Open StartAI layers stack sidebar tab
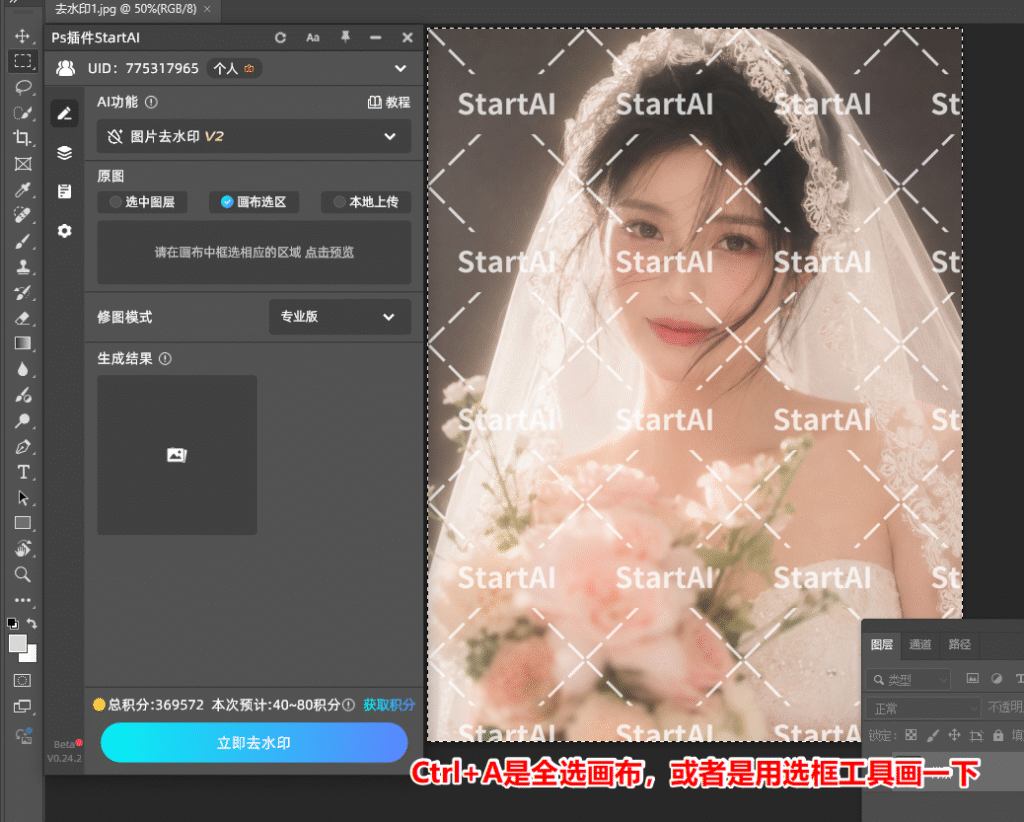The image size is (1024, 822). point(65,153)
